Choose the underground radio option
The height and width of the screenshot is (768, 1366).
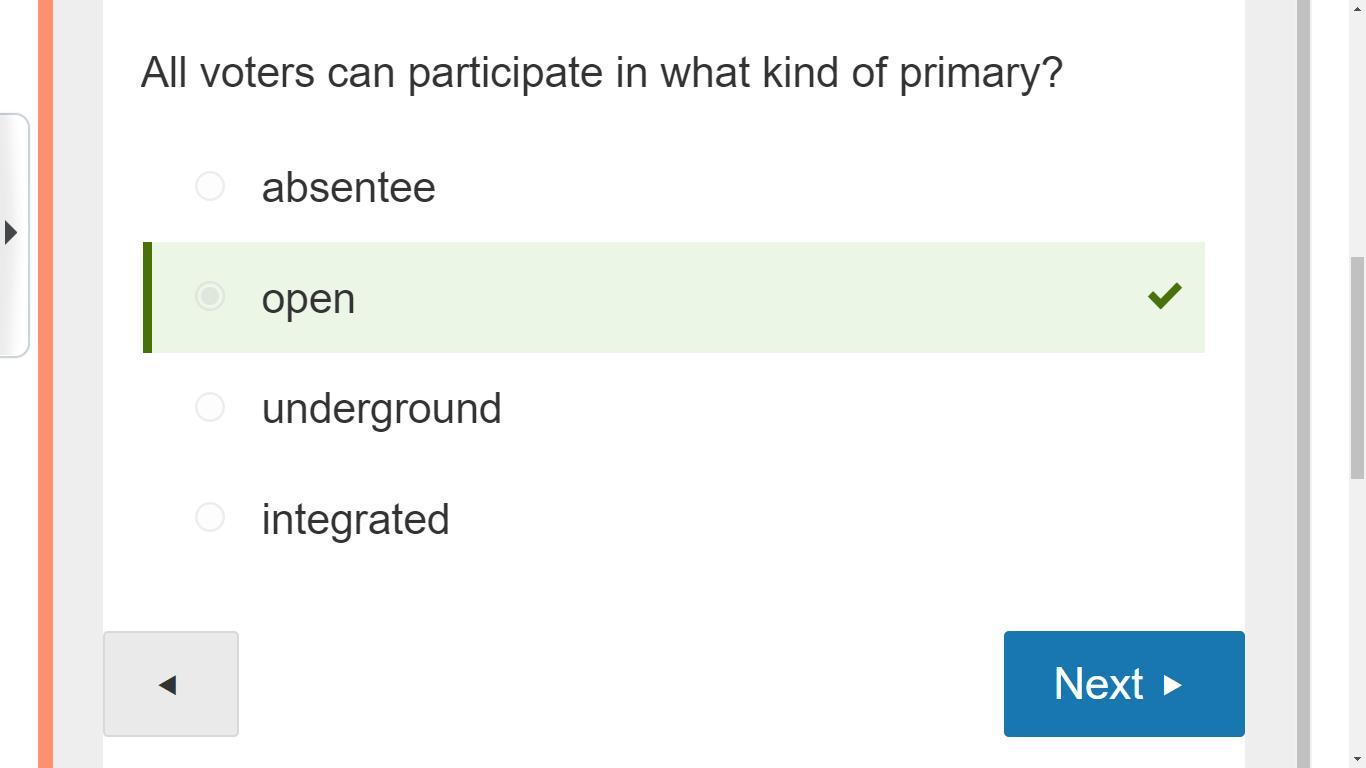(210, 407)
